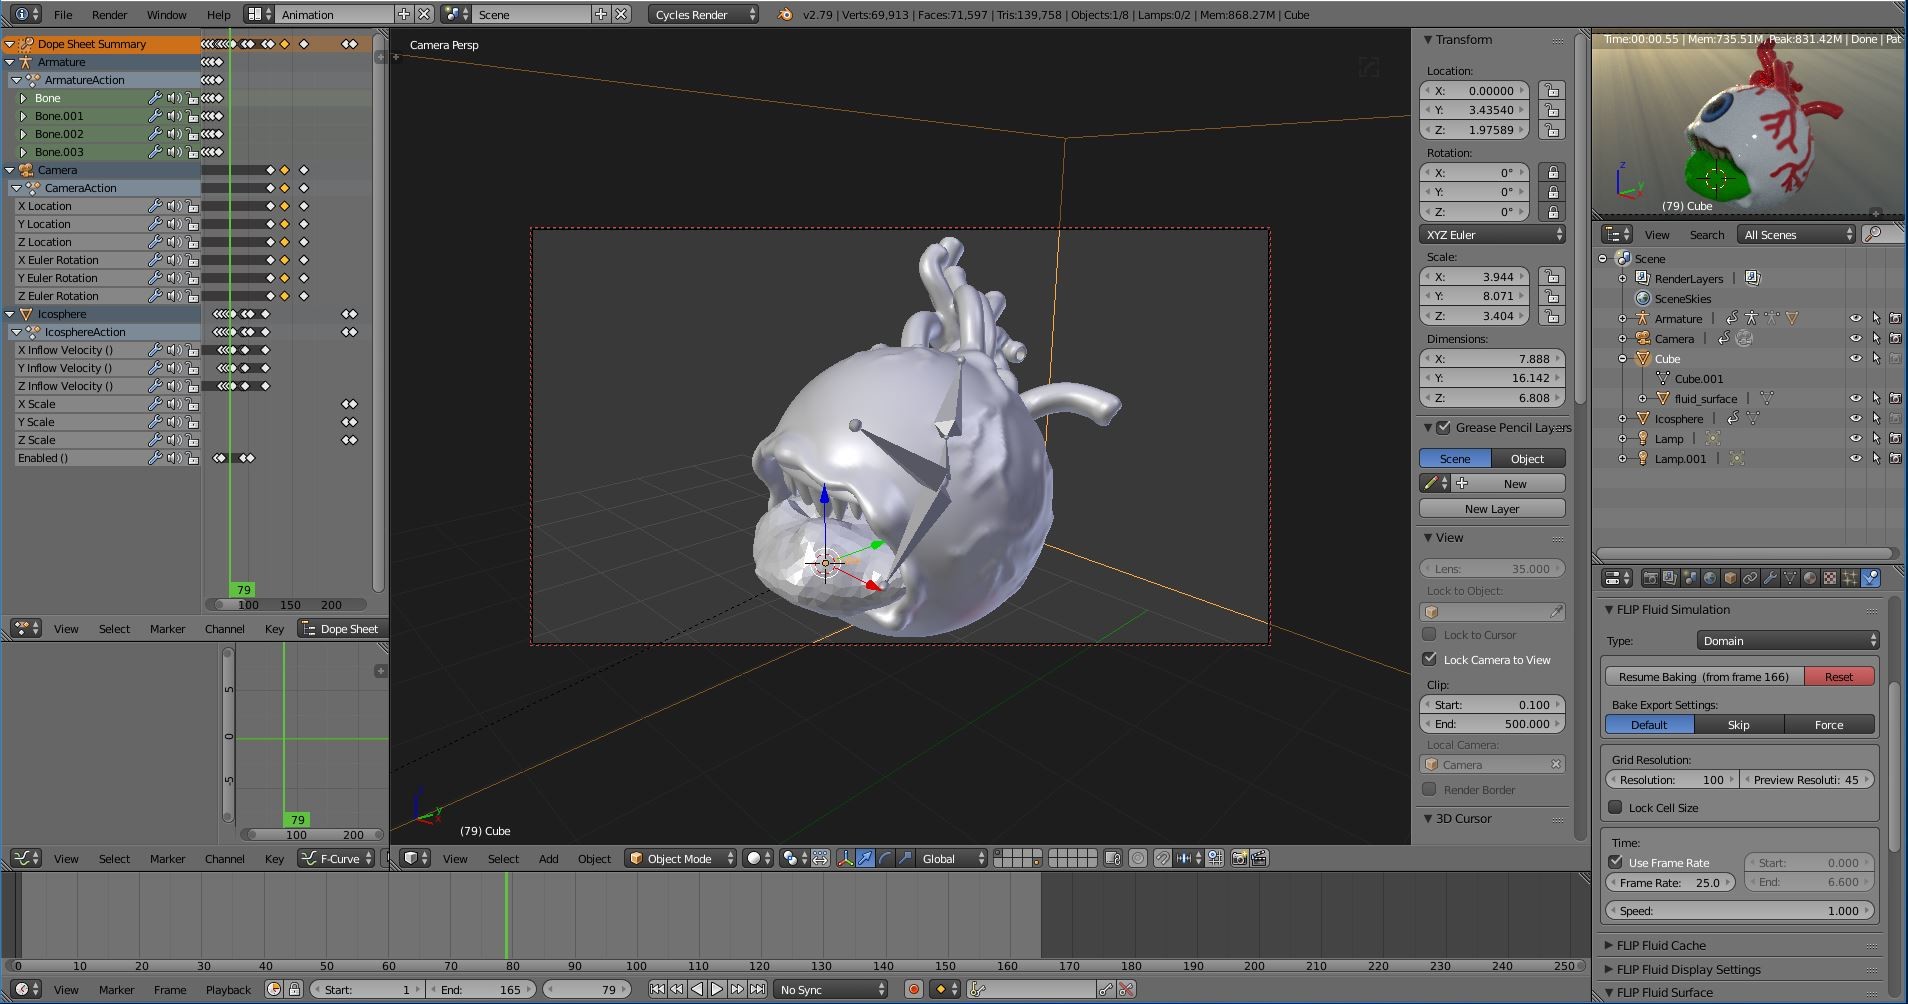1908x1004 pixels.
Task: Open the File menu
Action: 63,14
